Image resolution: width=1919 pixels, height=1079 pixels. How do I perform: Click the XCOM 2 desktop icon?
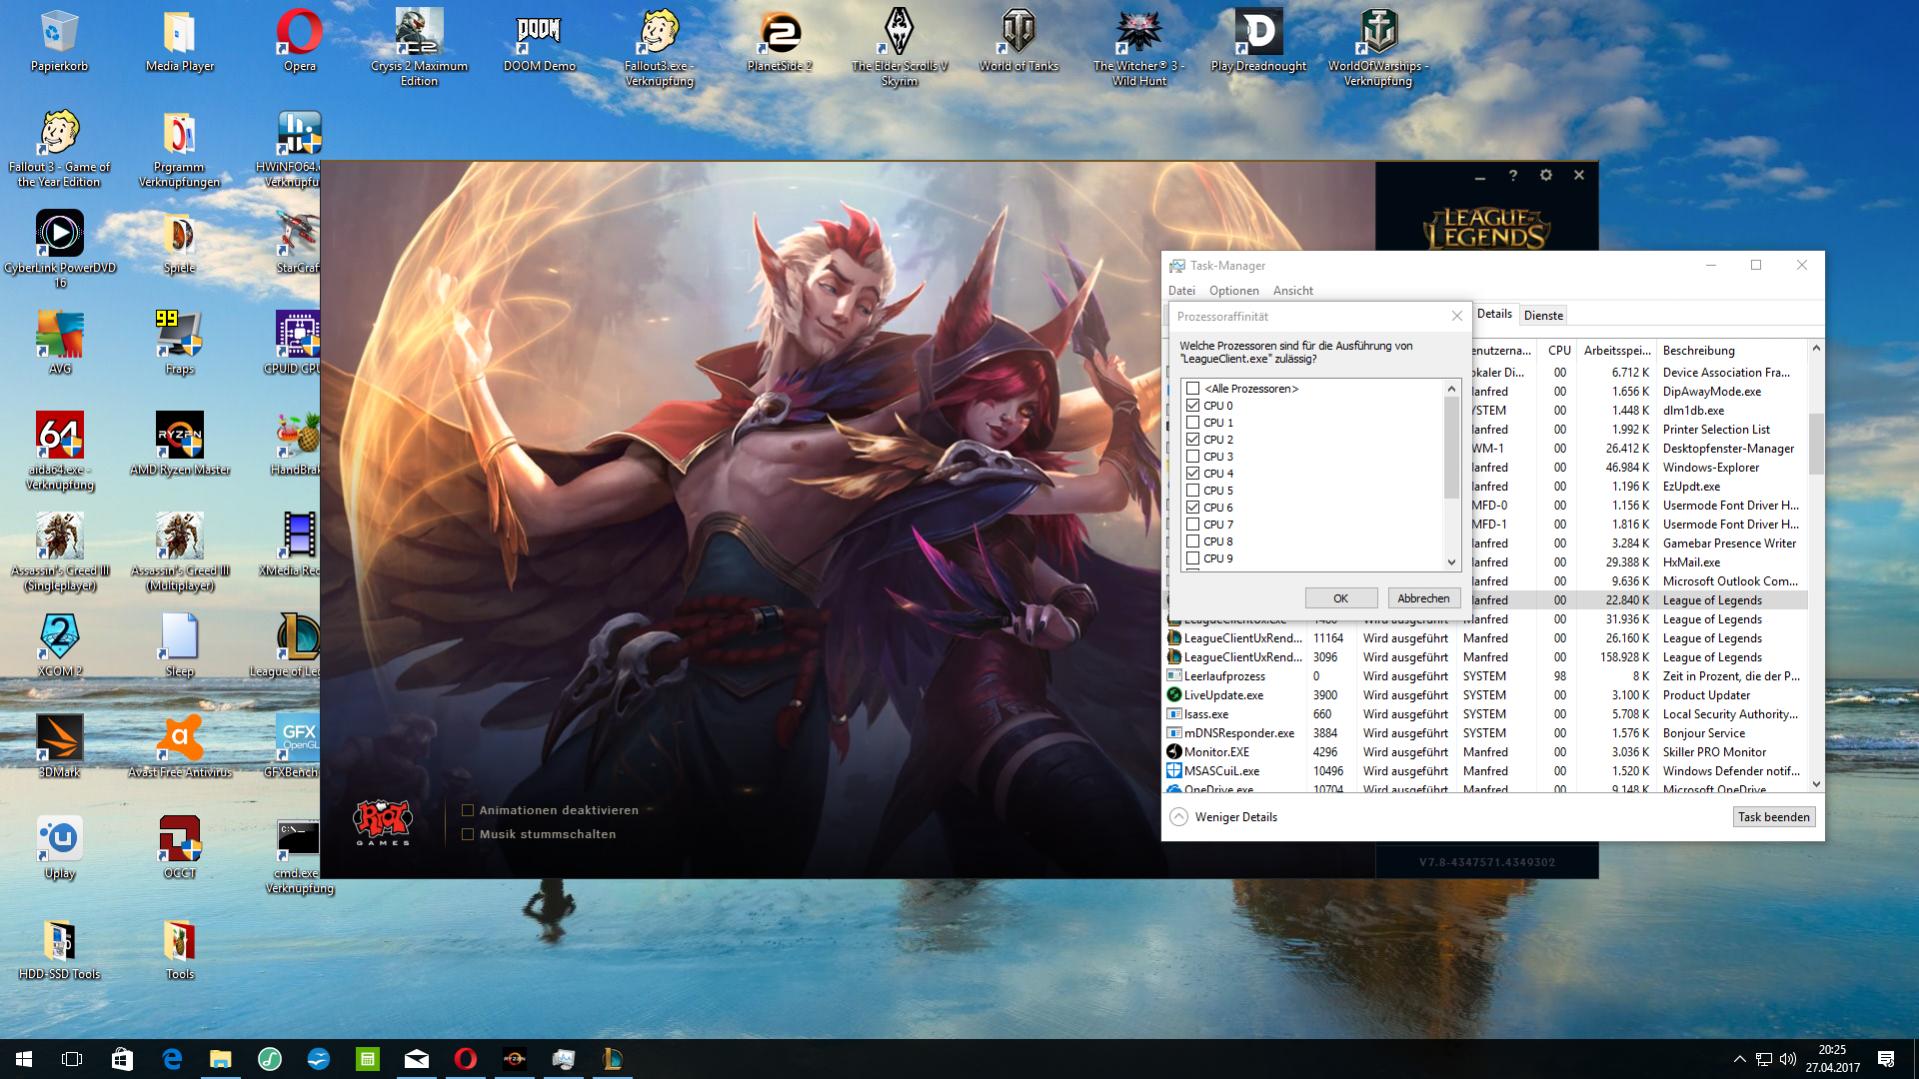click(60, 646)
